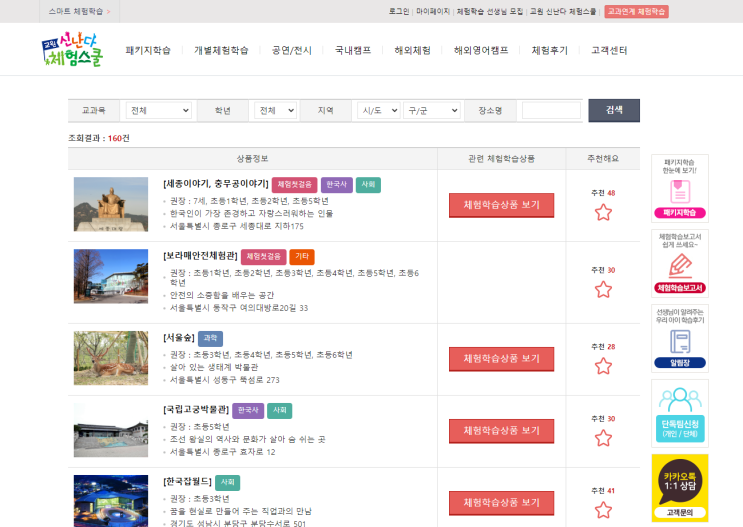Viewport: 743px width, 527px height.
Task: Click title [세종이야기, 충무공이야기]
Action: (x=216, y=184)
